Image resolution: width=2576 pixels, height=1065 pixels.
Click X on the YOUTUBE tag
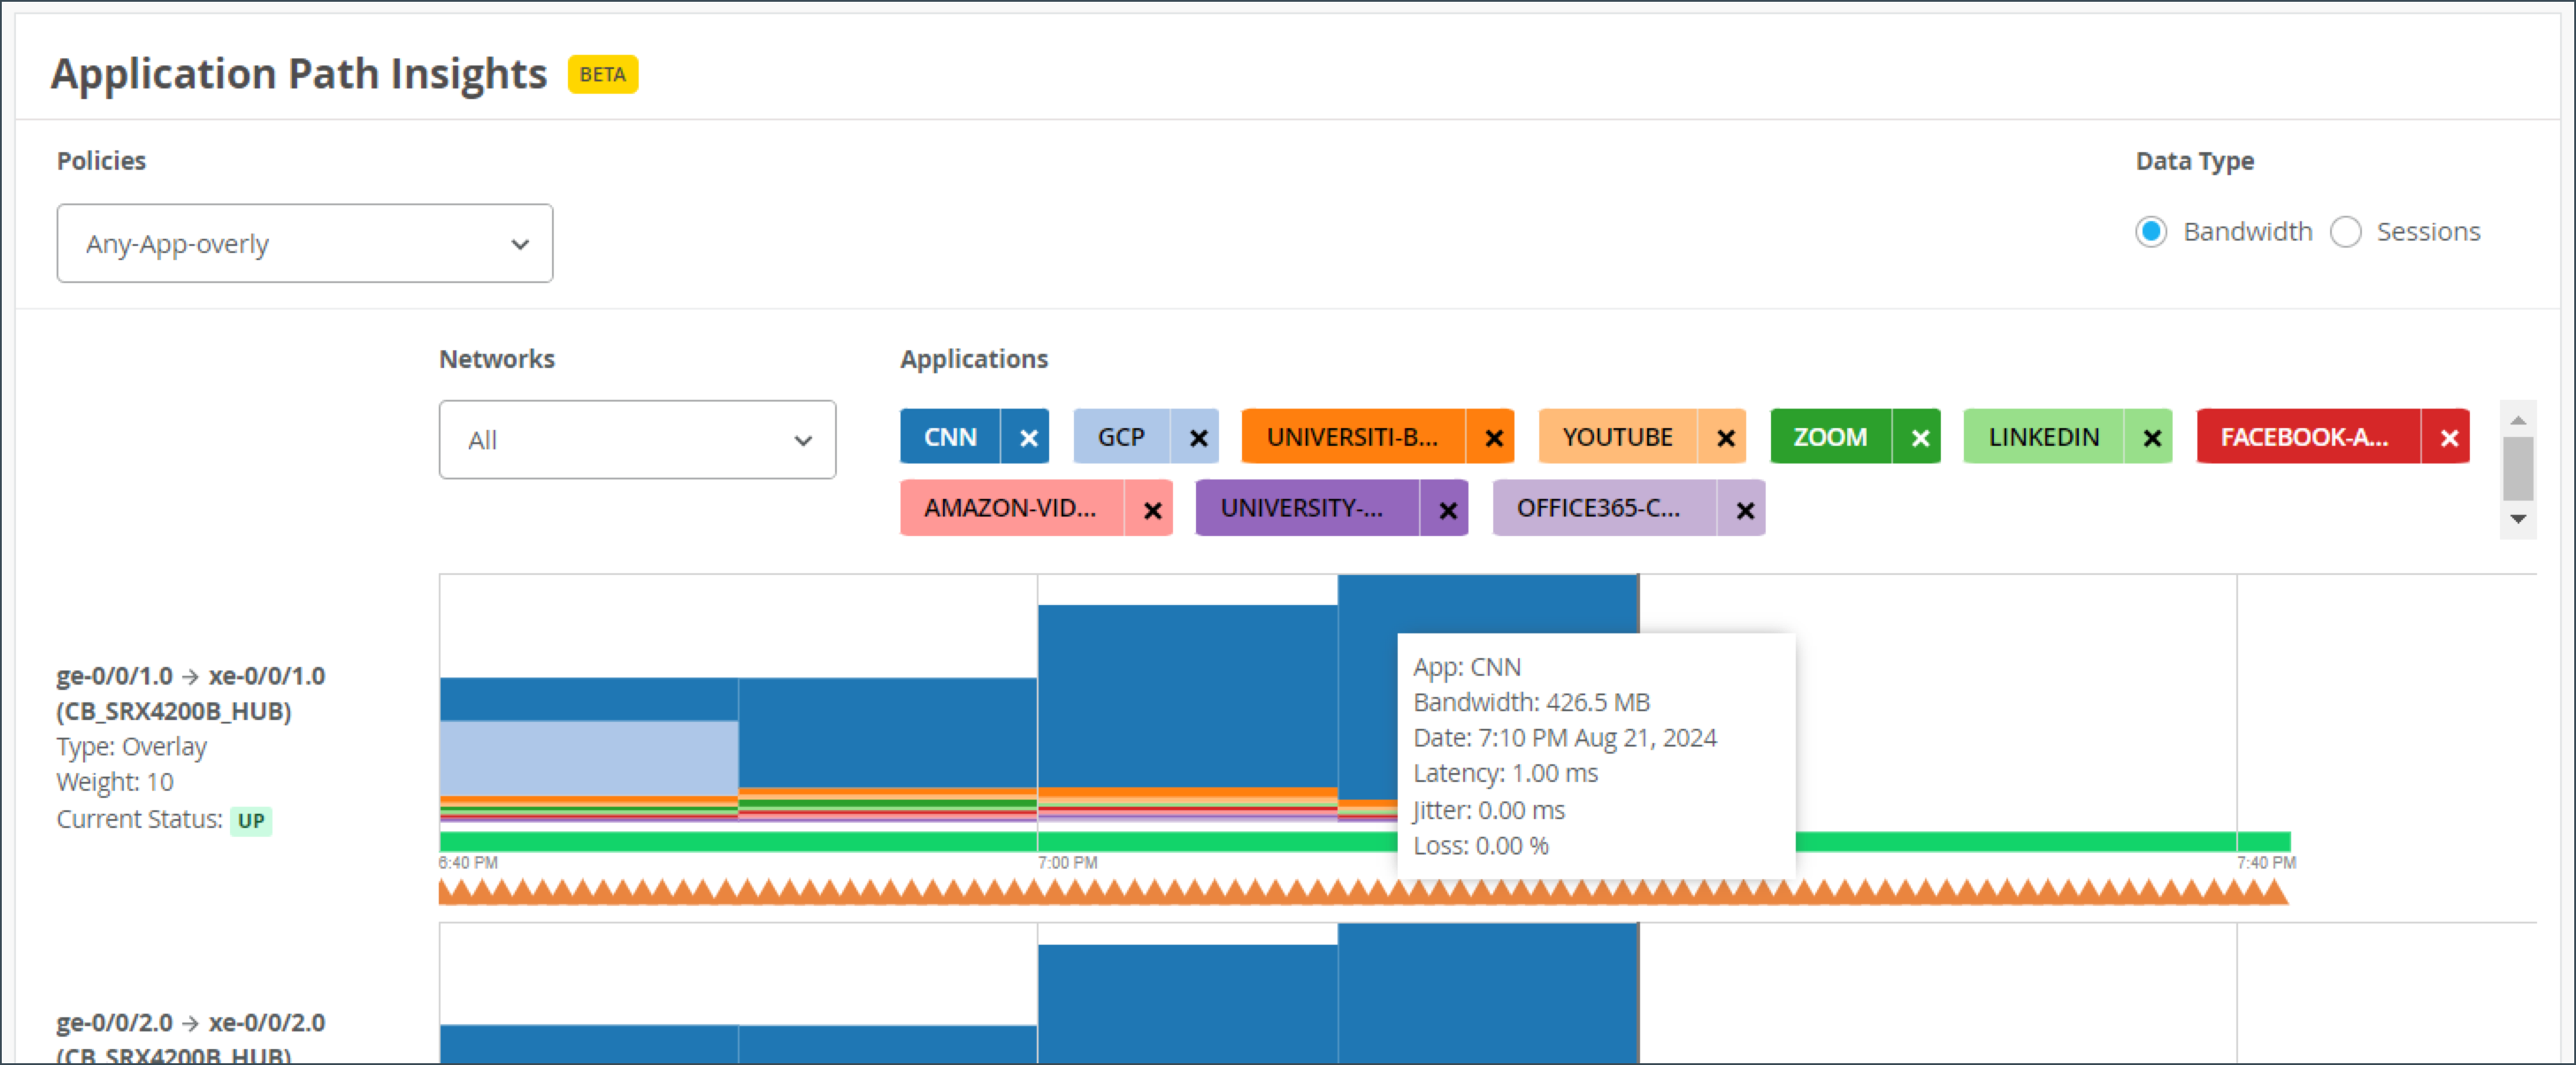click(x=1724, y=437)
